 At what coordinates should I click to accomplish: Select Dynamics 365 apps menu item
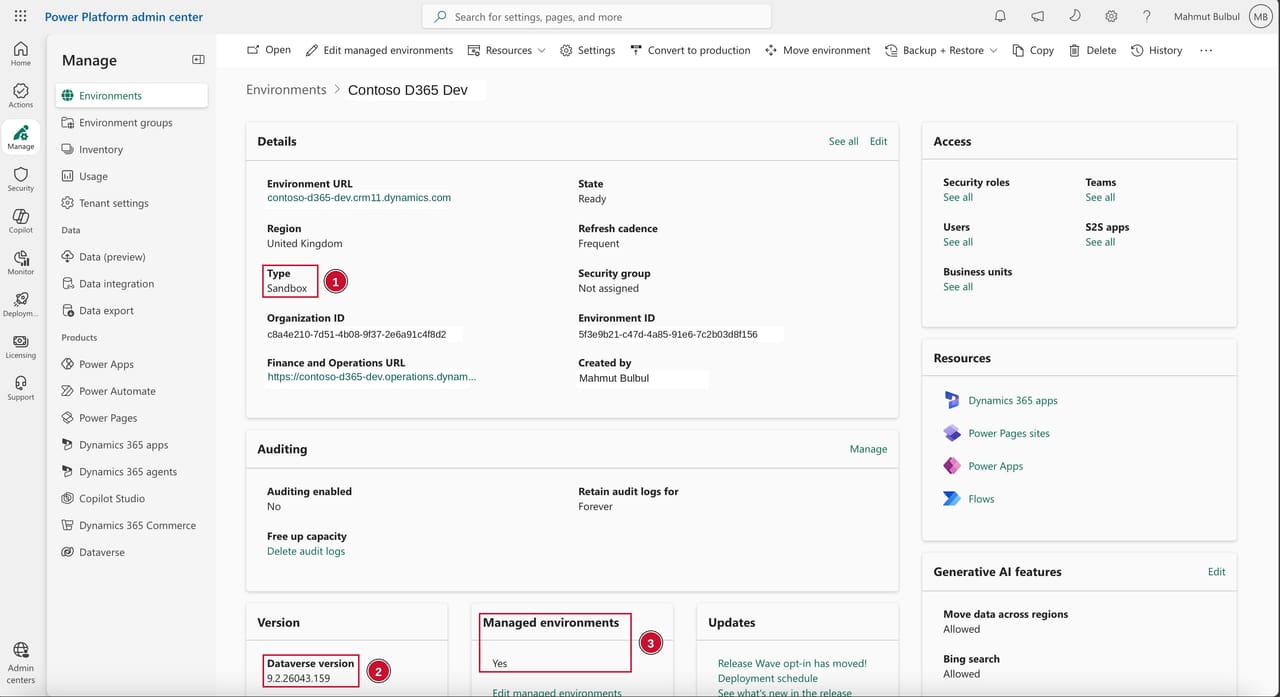click(x=132, y=445)
